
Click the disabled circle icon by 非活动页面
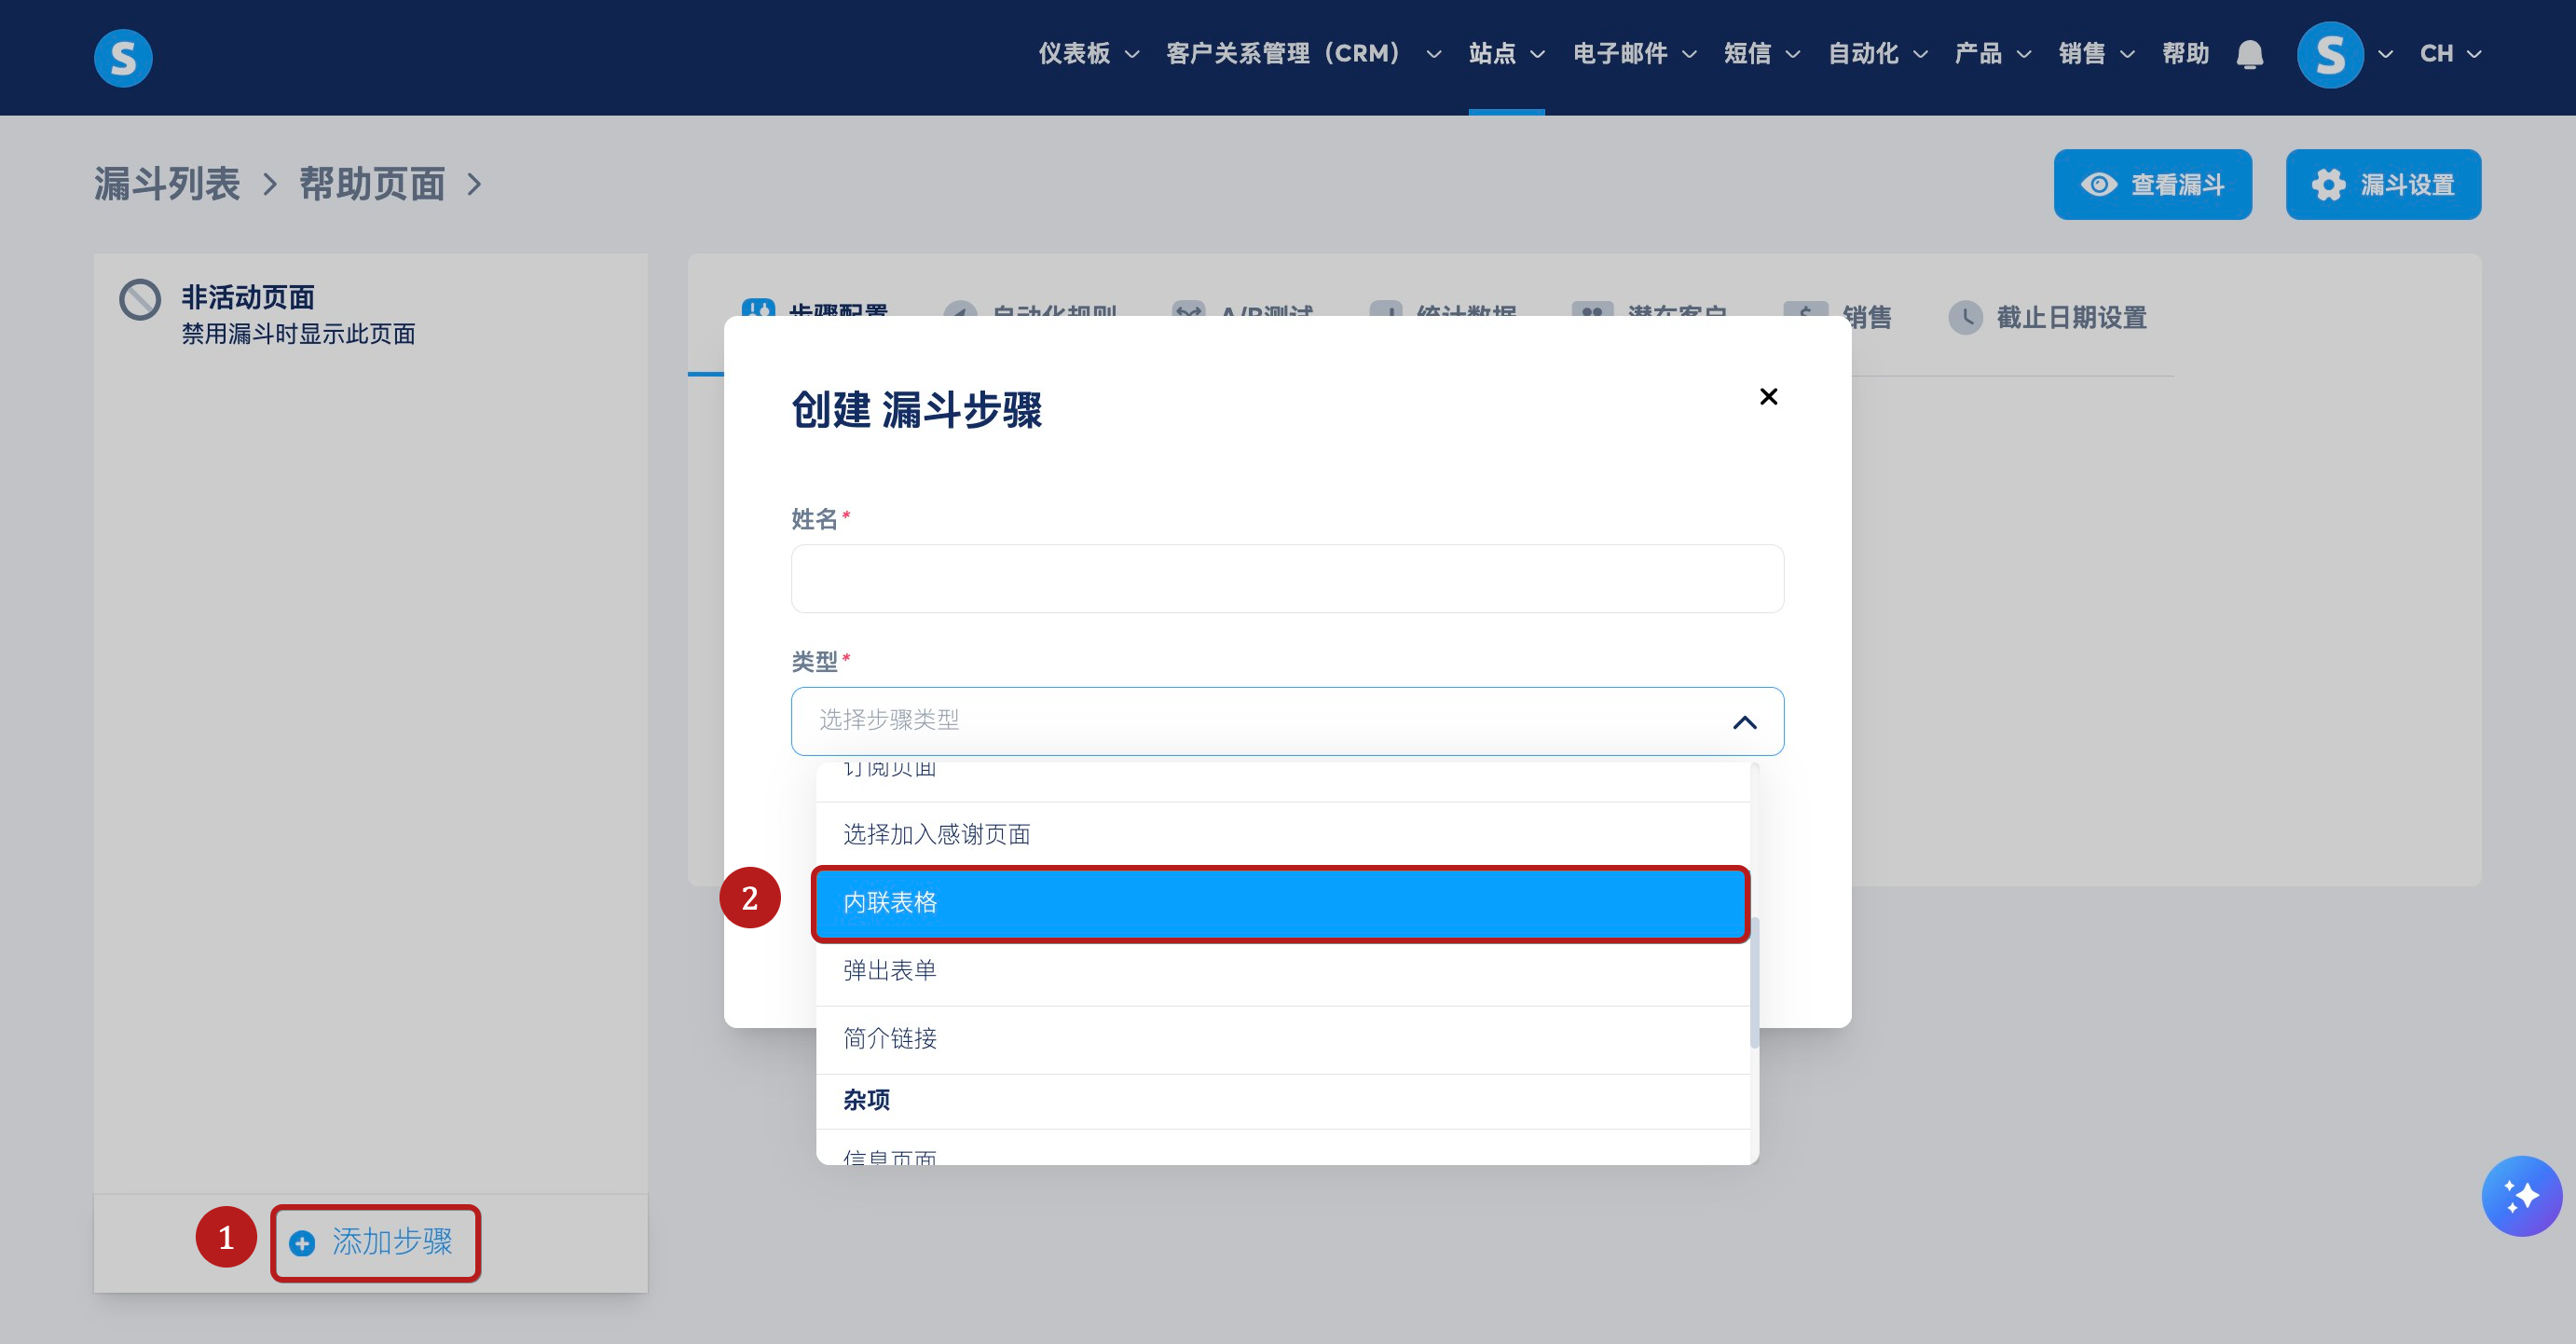(x=140, y=299)
